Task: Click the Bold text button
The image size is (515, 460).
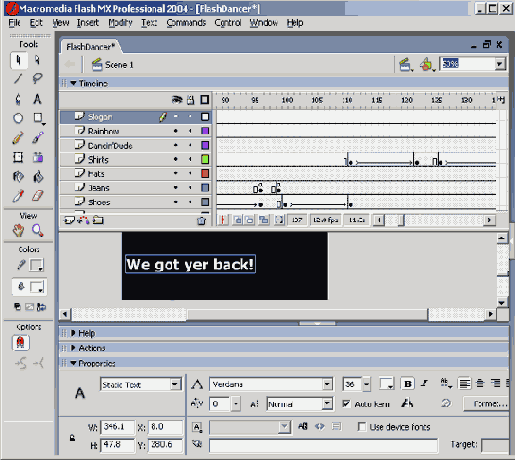Action: tap(407, 384)
